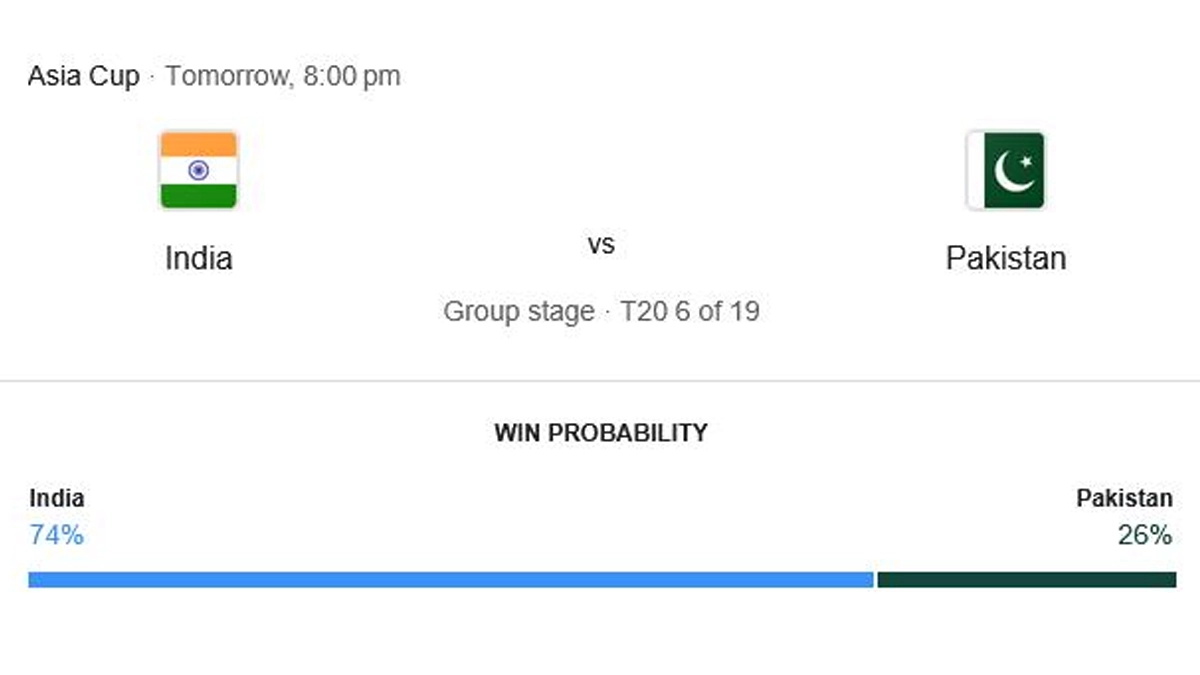1200x675 pixels.
Task: Click Pakistan's 26% win percentage
Action: click(x=1144, y=535)
